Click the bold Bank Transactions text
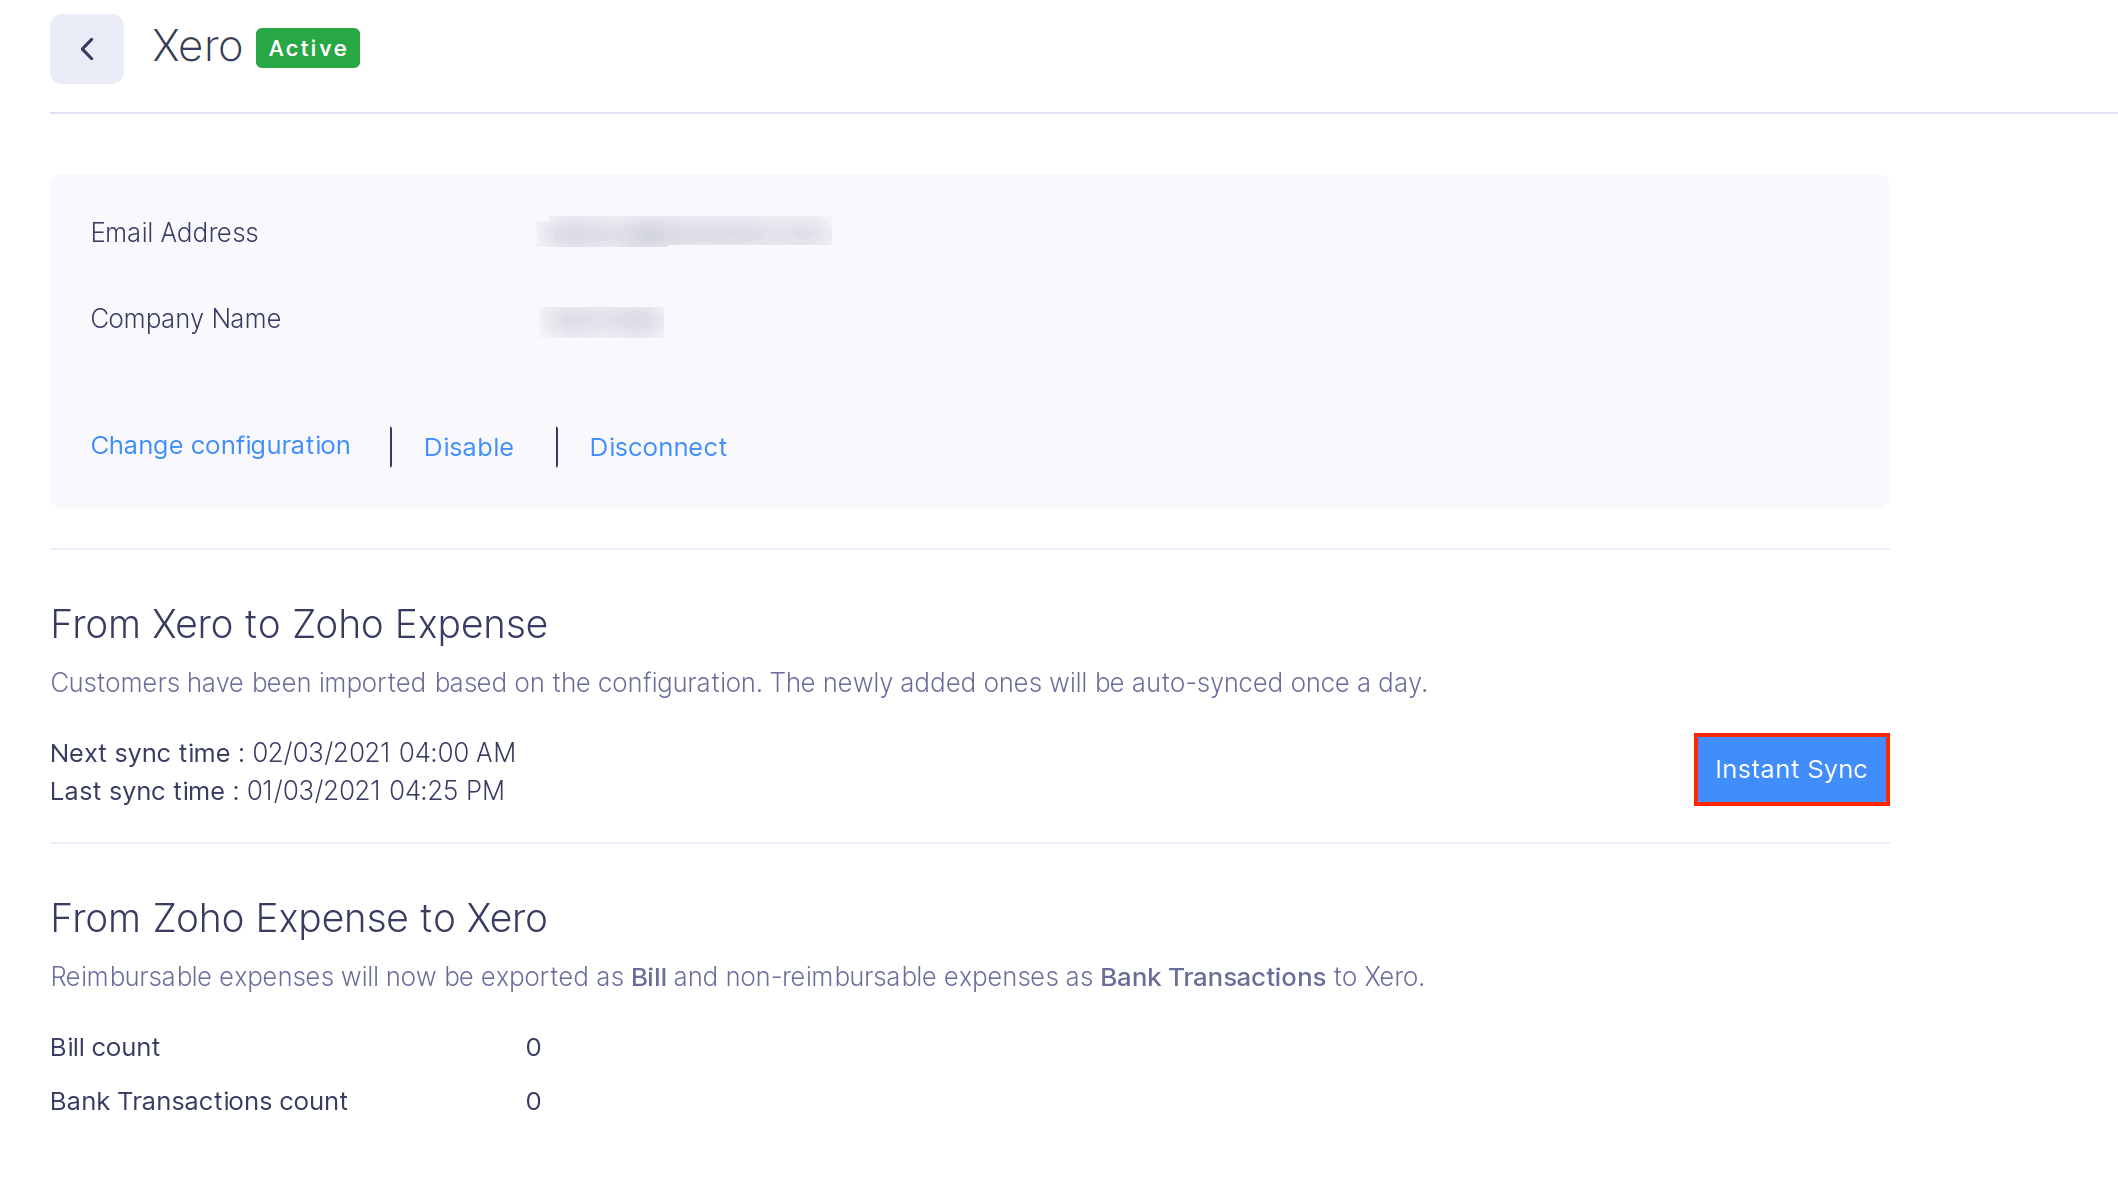 tap(1212, 977)
